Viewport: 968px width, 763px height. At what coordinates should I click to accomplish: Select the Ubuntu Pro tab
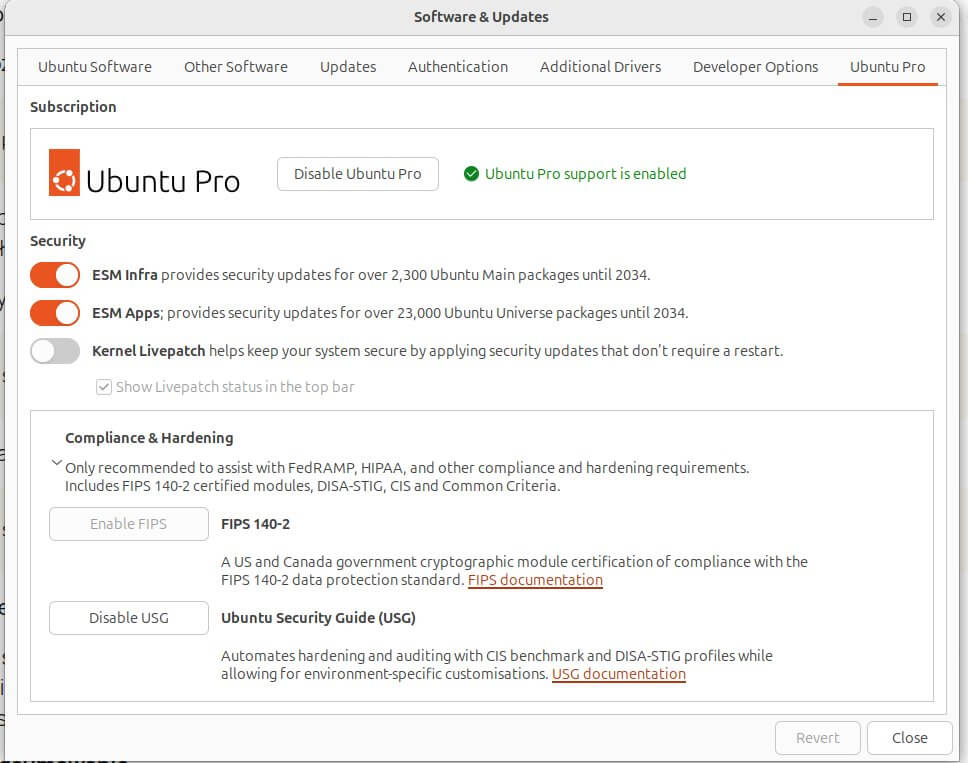(887, 67)
